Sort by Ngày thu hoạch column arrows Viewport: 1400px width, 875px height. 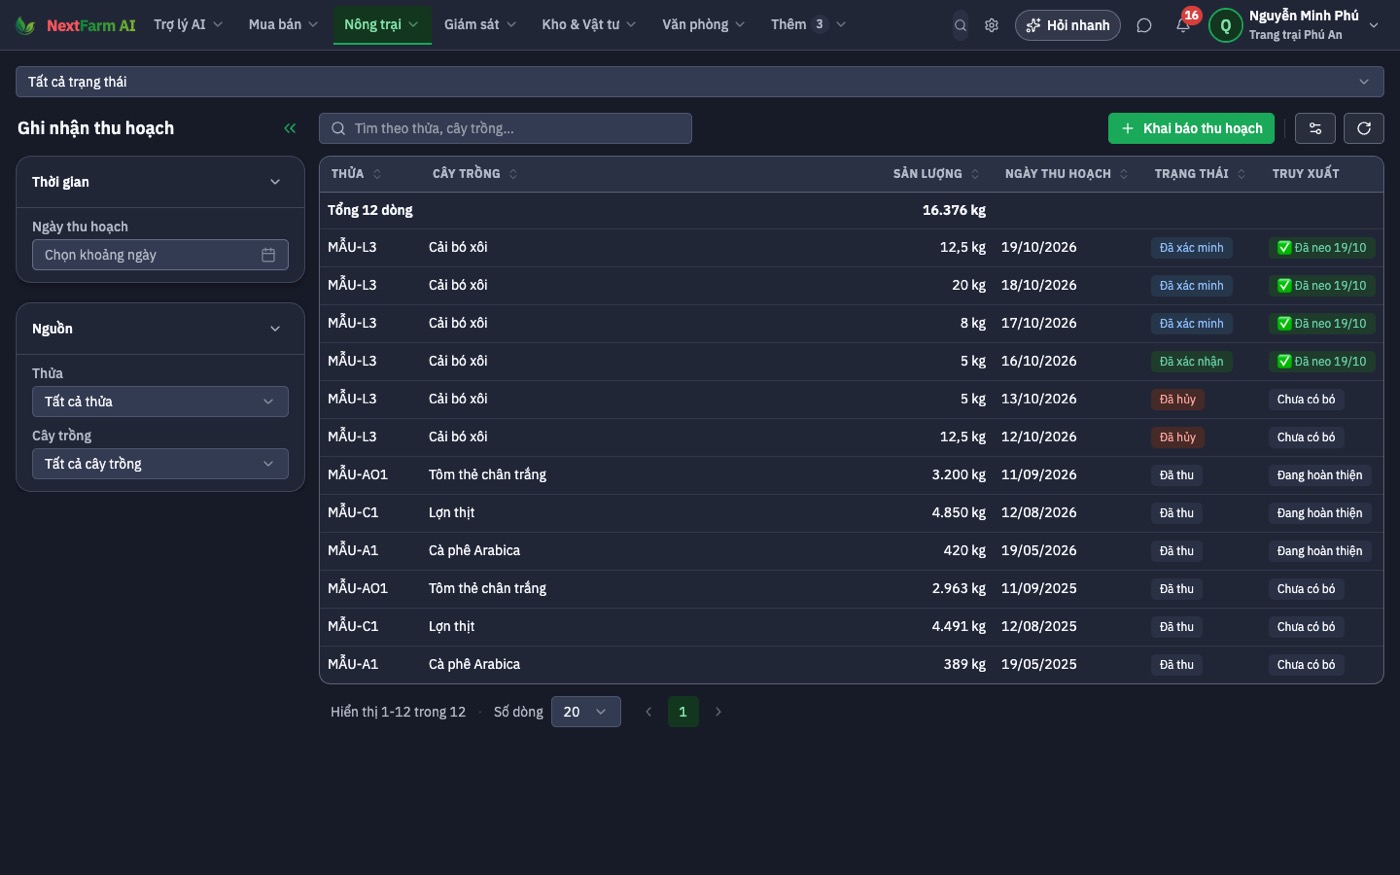[1124, 174]
